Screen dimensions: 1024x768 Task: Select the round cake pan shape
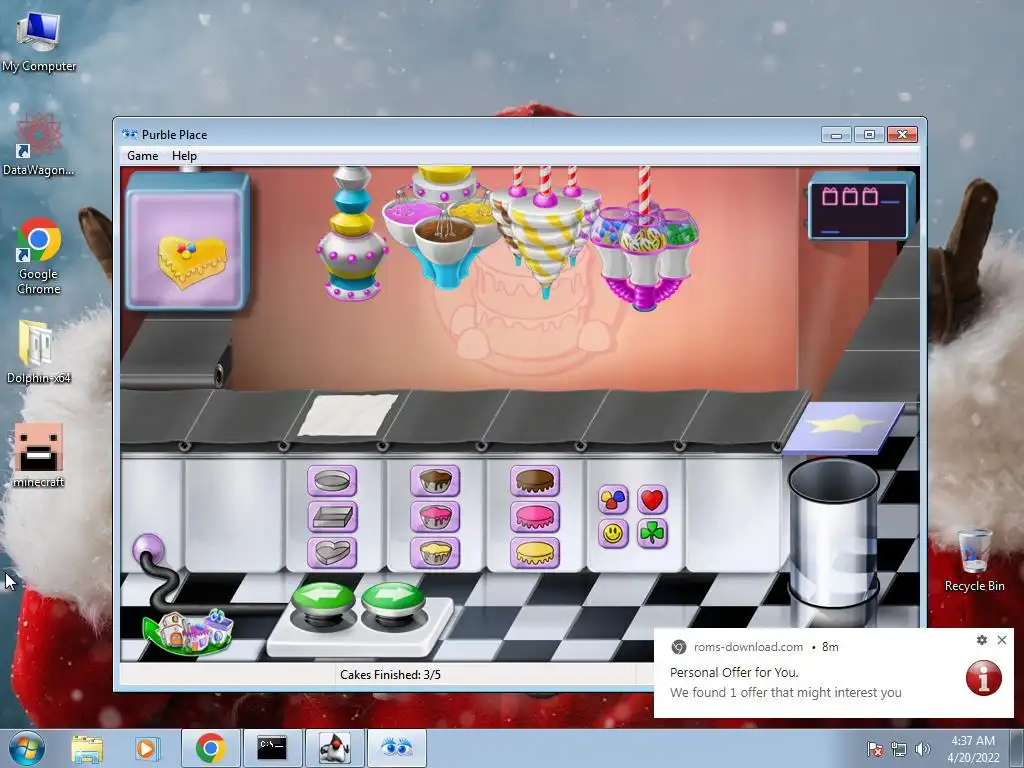point(332,481)
